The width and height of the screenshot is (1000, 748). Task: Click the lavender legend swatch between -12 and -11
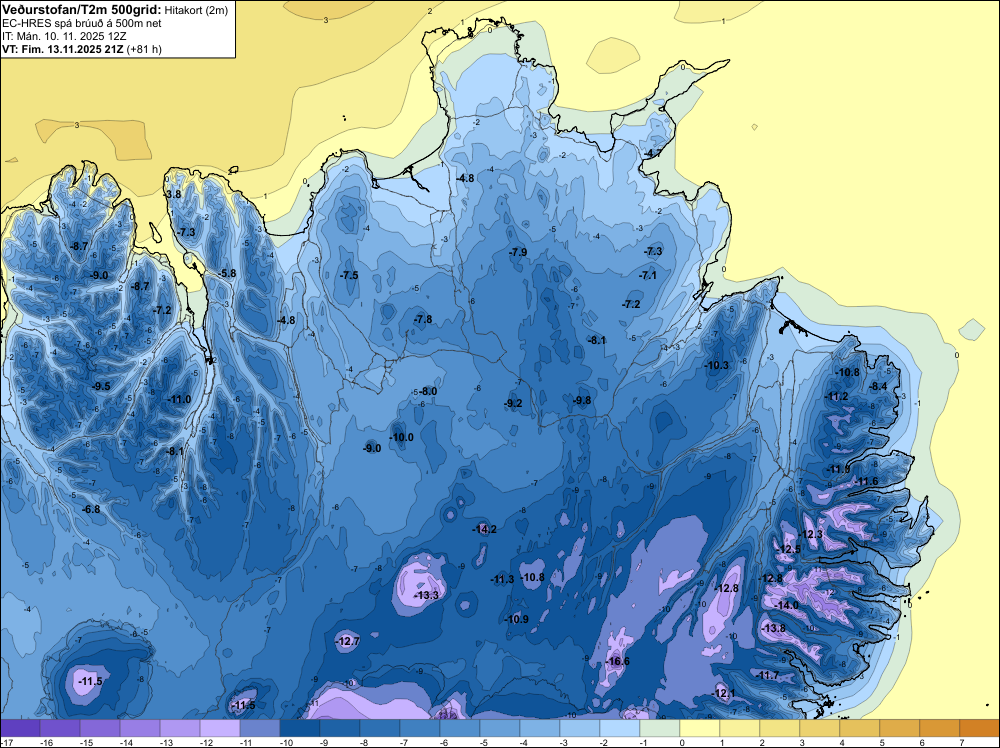(220, 728)
